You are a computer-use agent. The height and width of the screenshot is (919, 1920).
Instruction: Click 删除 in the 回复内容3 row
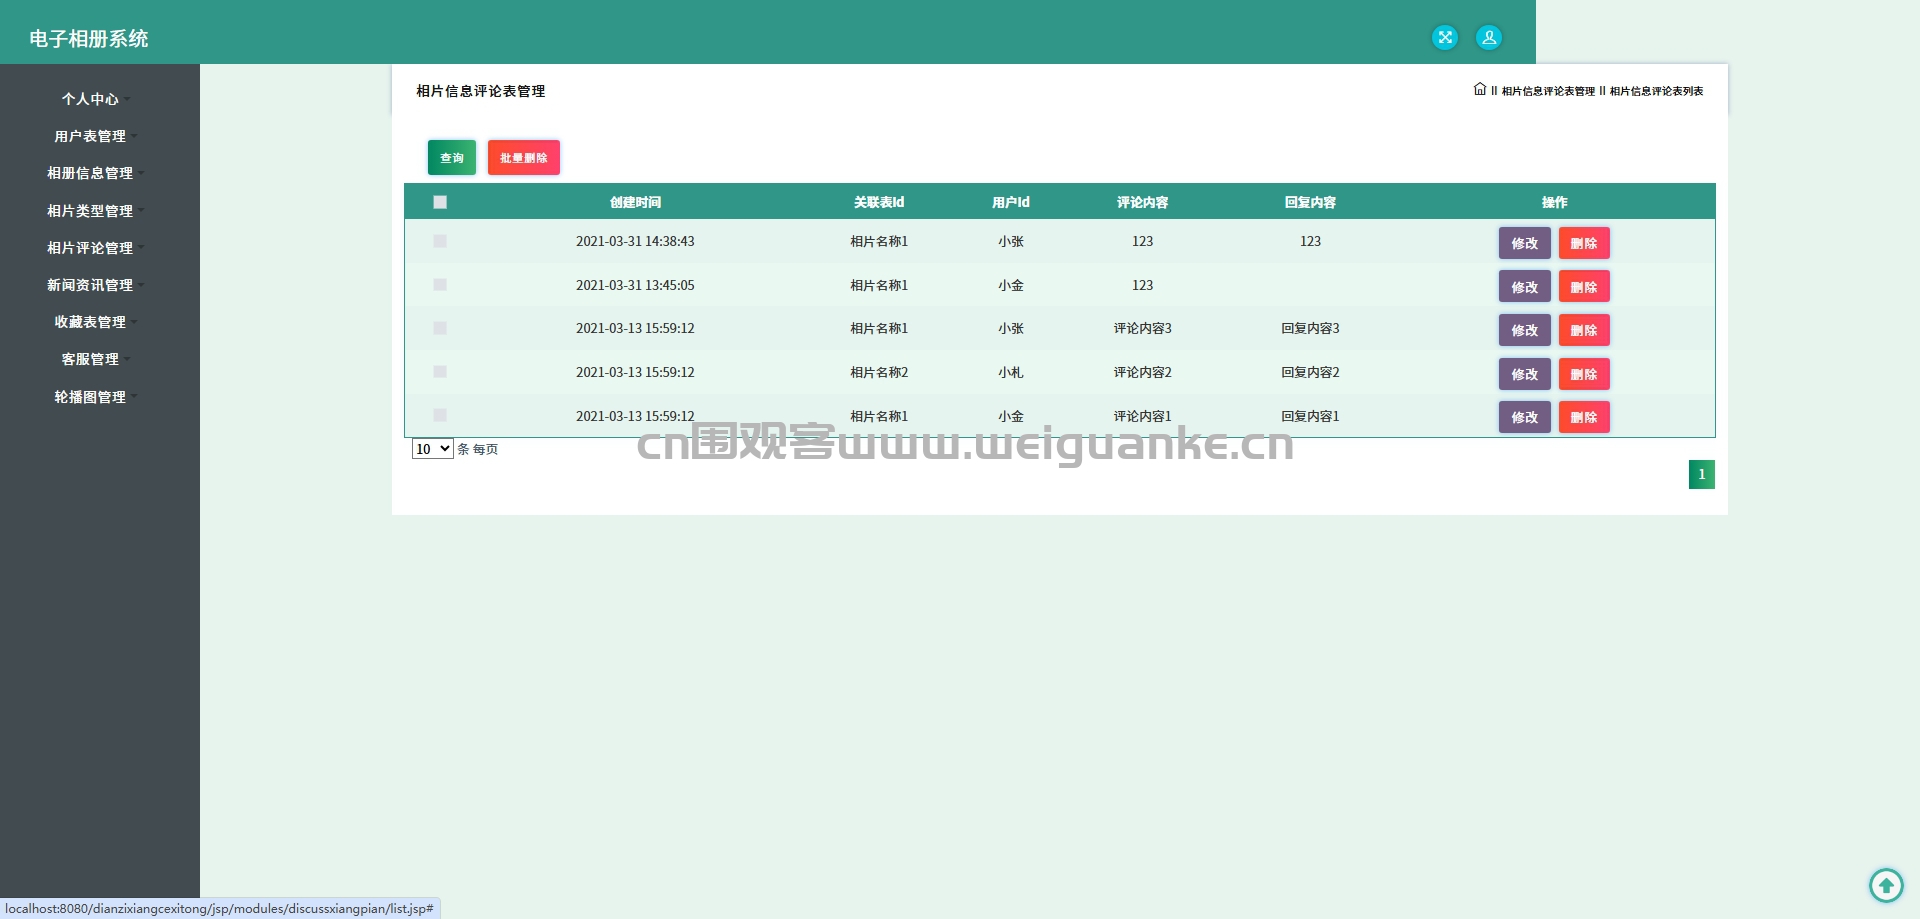click(x=1584, y=330)
